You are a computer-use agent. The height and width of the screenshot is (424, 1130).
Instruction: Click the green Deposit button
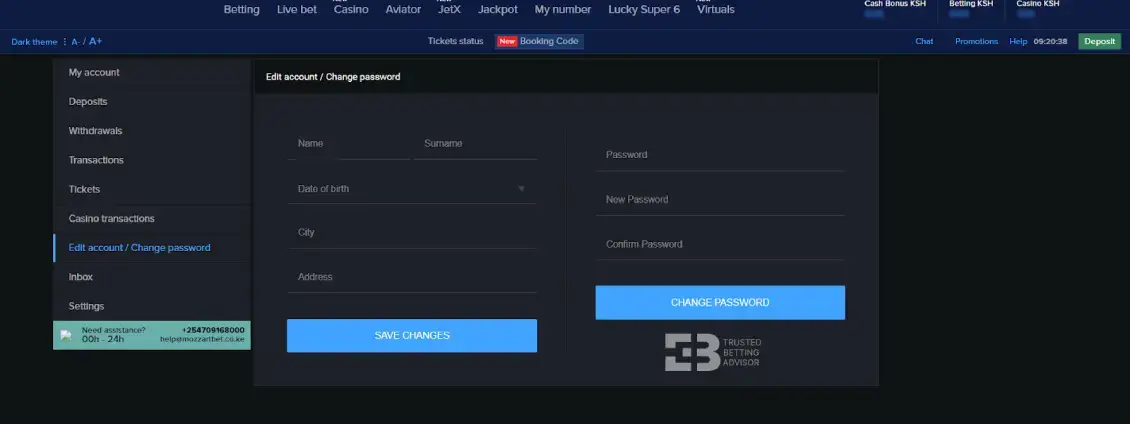(1099, 42)
